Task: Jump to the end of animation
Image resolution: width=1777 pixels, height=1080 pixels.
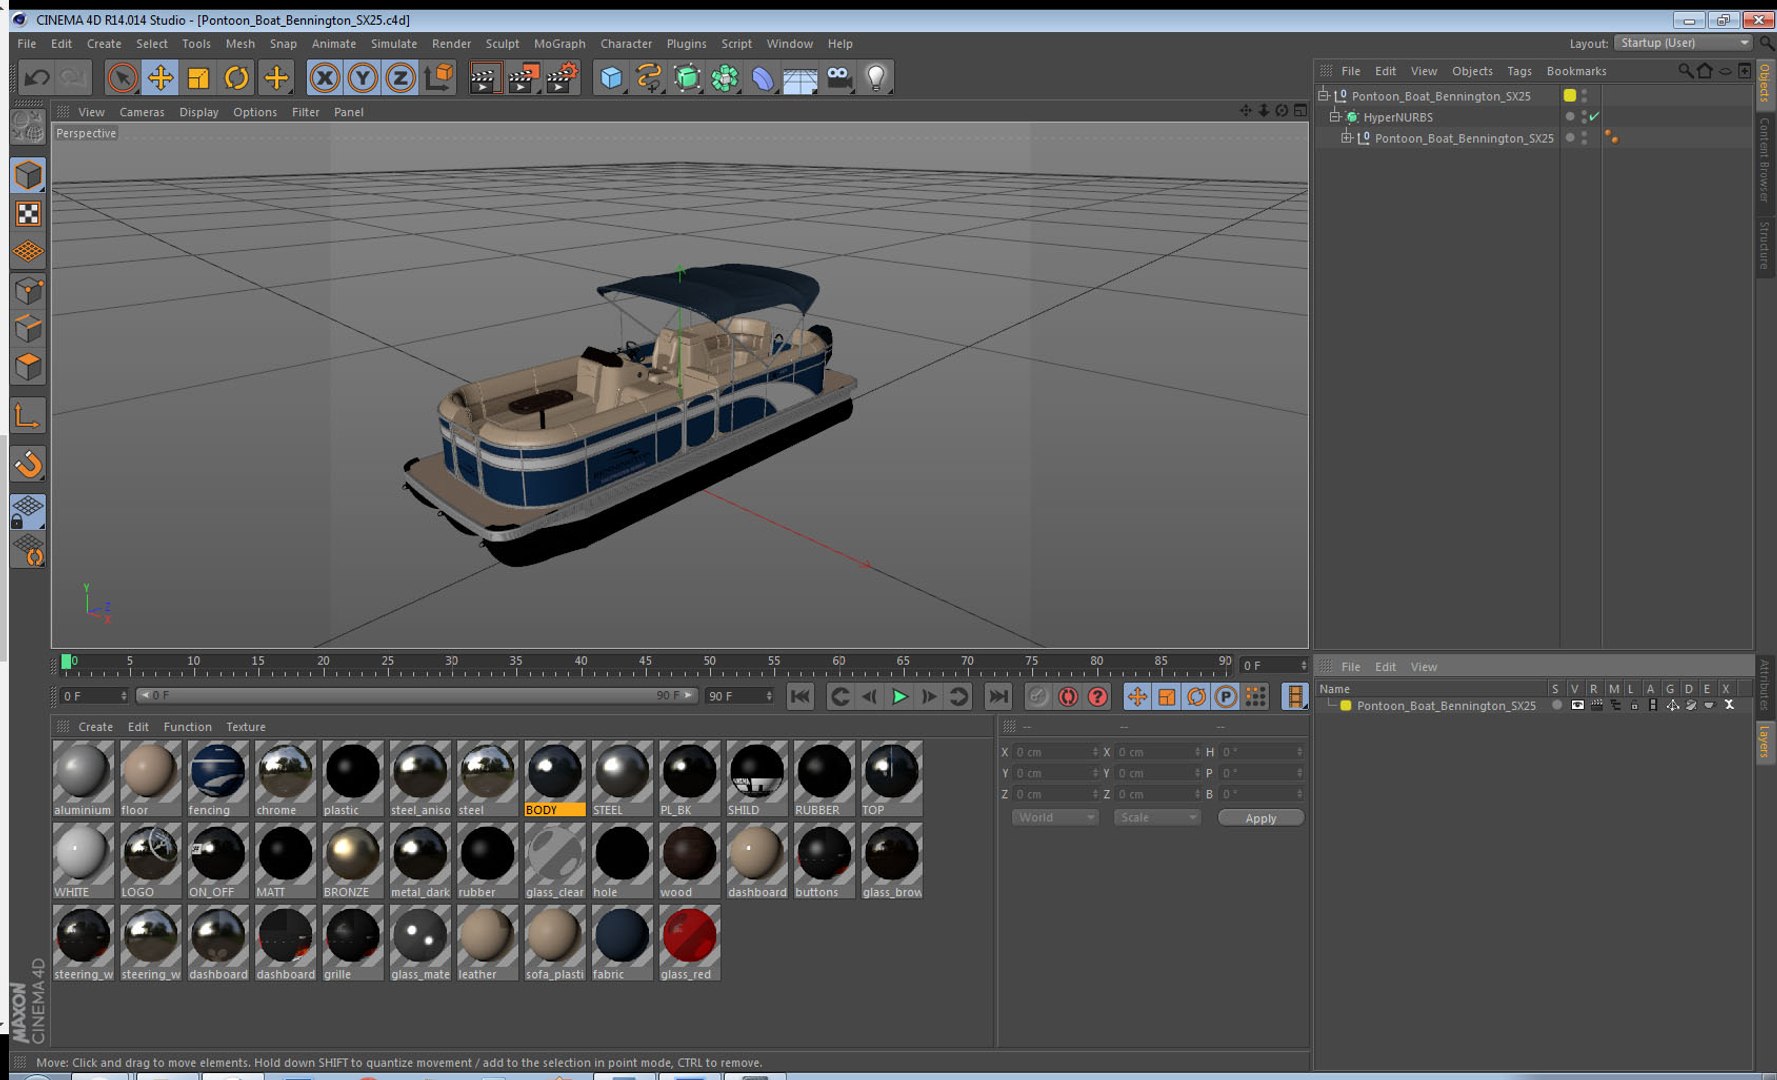Action: point(997,697)
